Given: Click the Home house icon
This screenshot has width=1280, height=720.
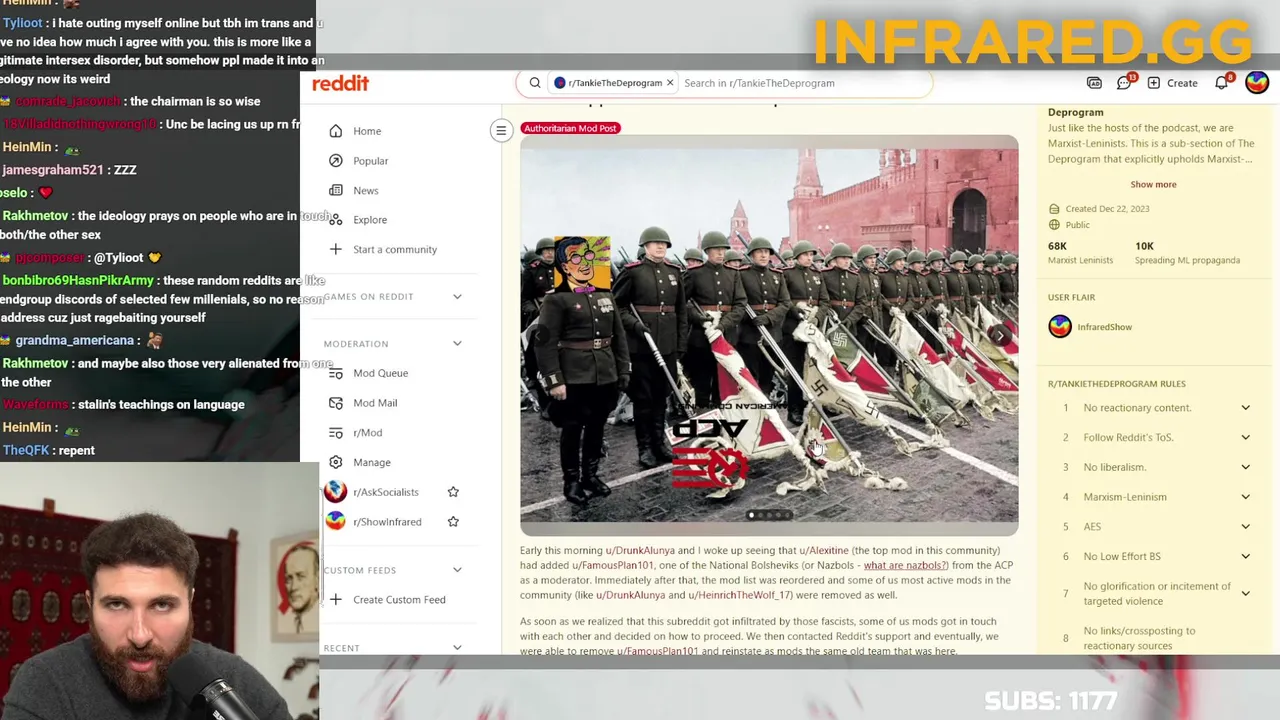Looking at the screenshot, I should pyautogui.click(x=335, y=131).
